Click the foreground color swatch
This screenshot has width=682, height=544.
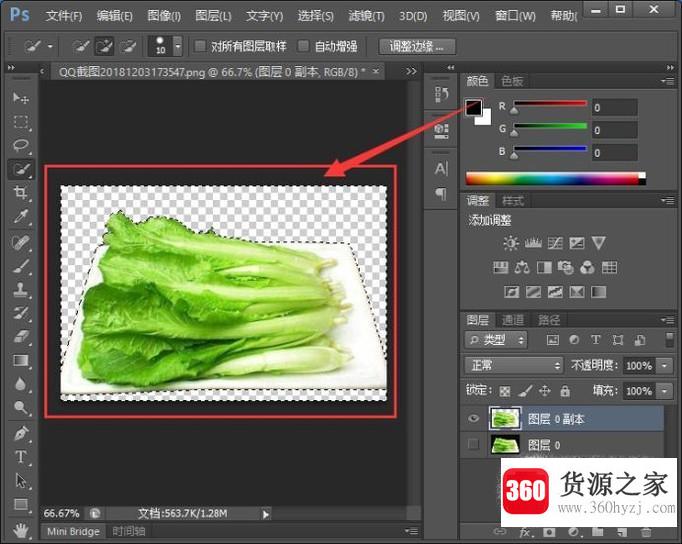pyautogui.click(x=473, y=107)
